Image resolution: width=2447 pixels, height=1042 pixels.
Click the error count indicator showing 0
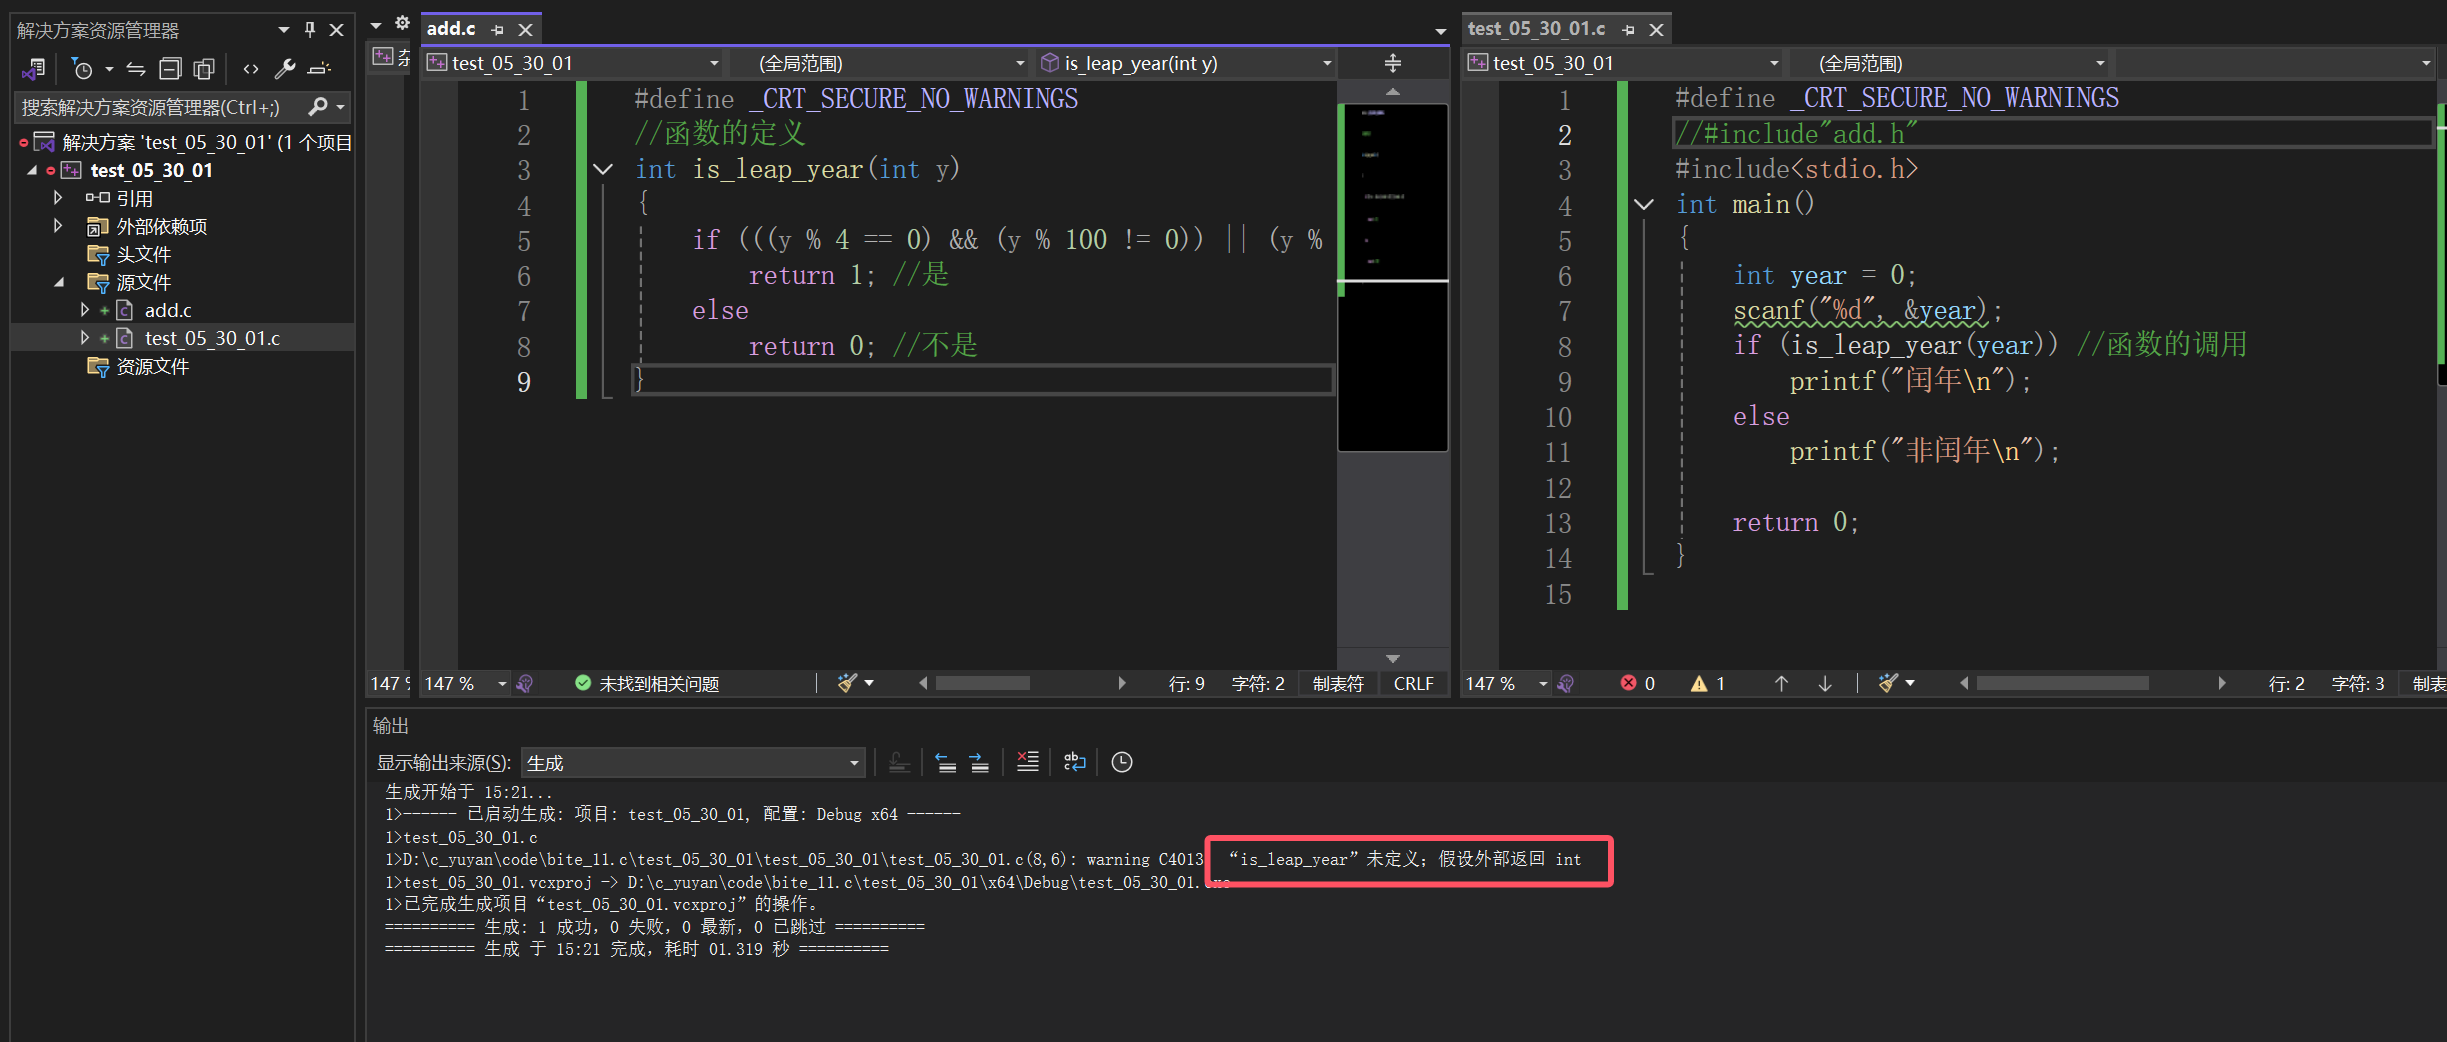click(x=1638, y=684)
